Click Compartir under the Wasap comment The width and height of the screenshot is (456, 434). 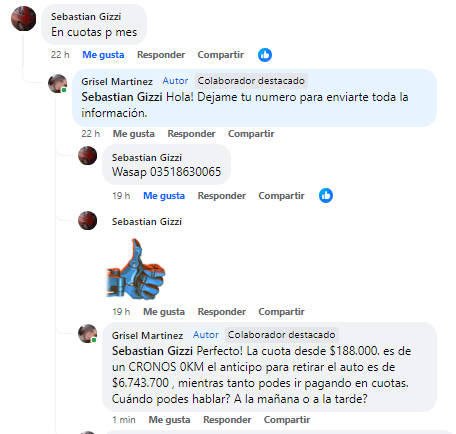click(281, 196)
